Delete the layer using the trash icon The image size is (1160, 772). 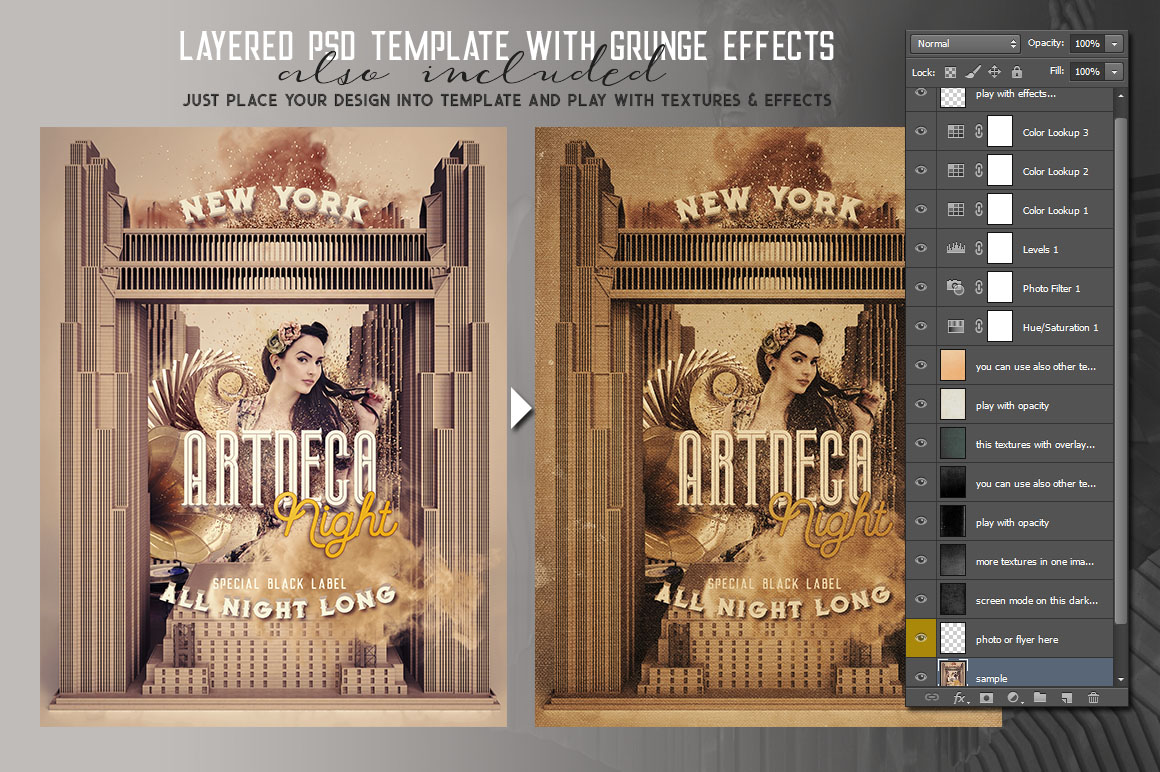1094,698
